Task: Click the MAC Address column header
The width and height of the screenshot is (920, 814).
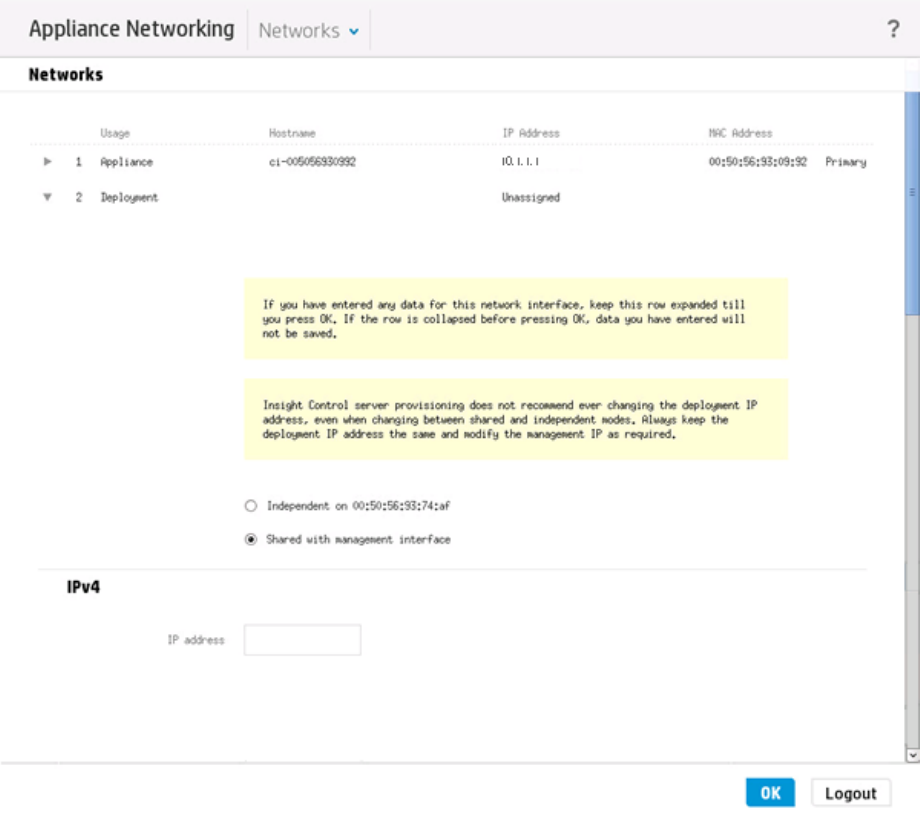Action: [x=739, y=133]
